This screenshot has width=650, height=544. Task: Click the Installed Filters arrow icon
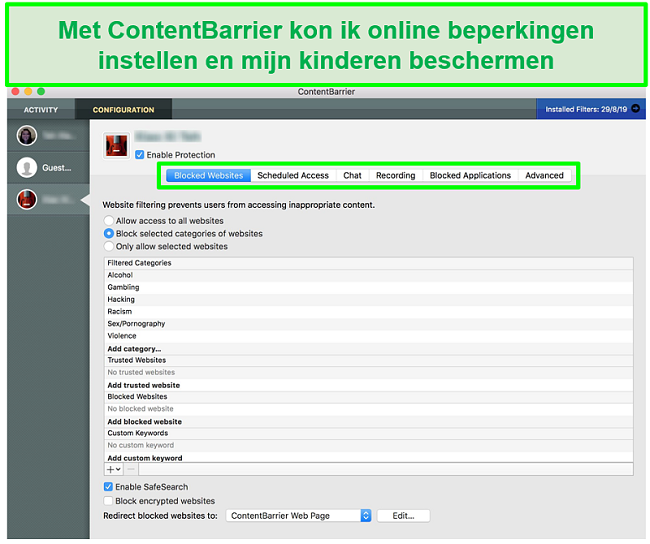pyautogui.click(x=635, y=109)
